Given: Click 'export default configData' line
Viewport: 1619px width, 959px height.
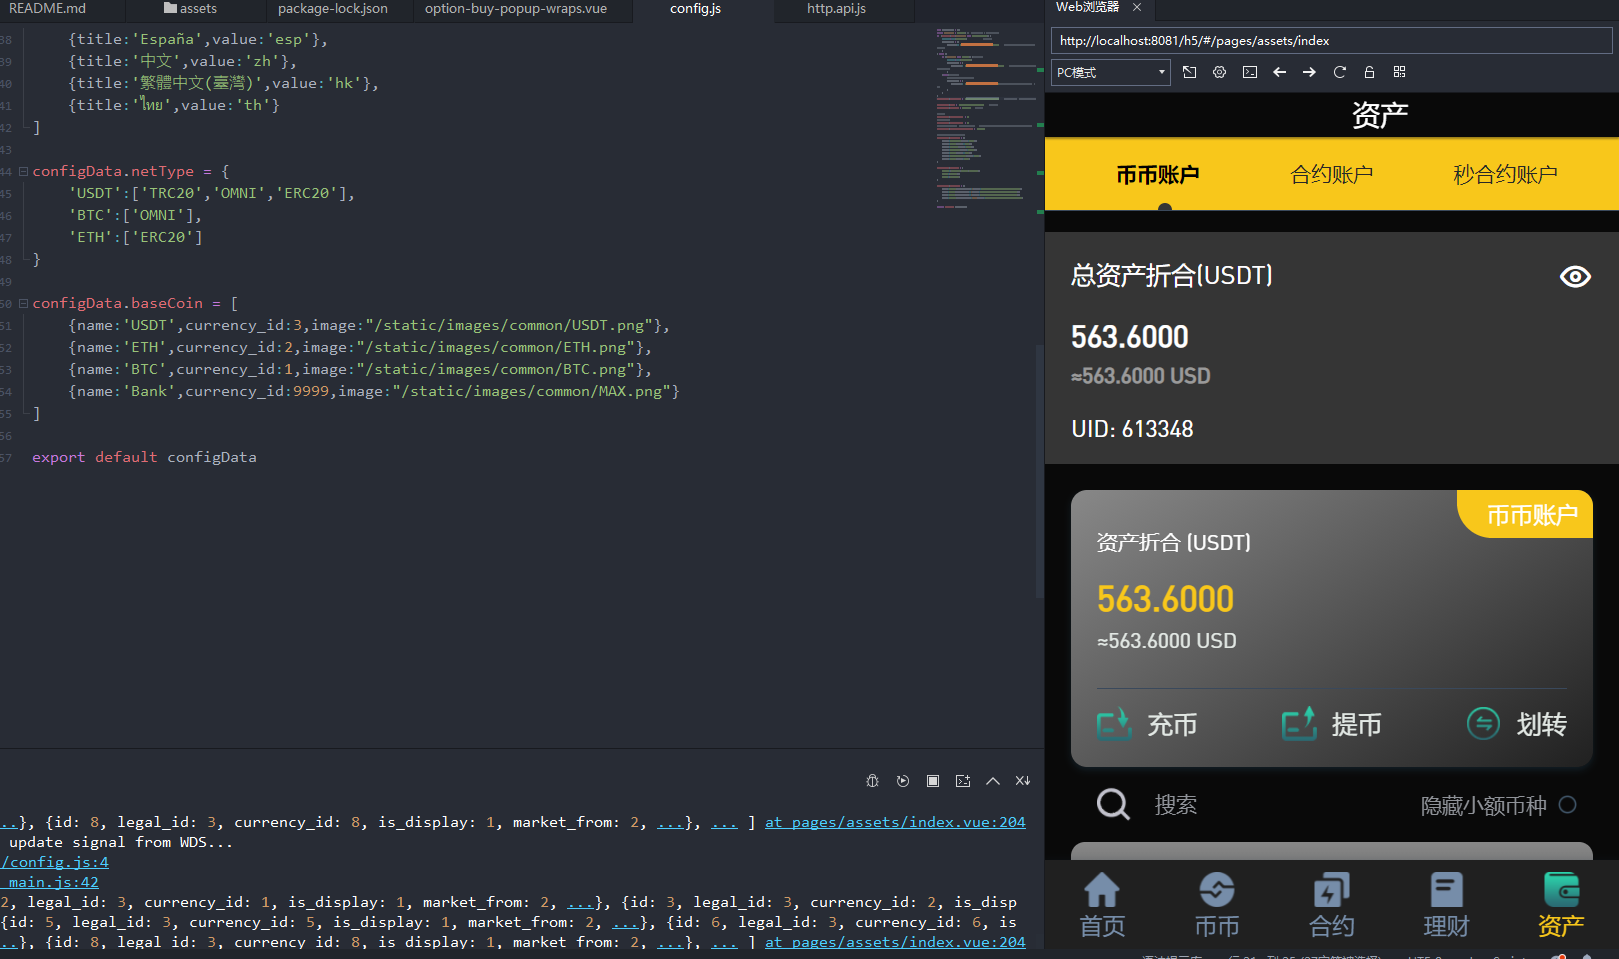Looking at the screenshot, I should (x=144, y=457).
